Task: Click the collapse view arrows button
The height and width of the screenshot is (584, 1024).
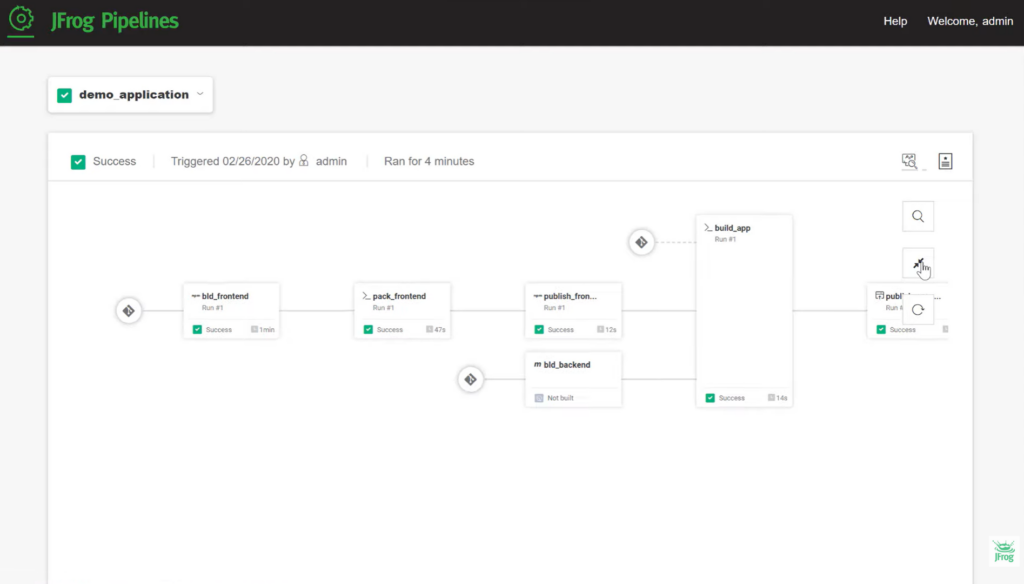Action: [918, 263]
